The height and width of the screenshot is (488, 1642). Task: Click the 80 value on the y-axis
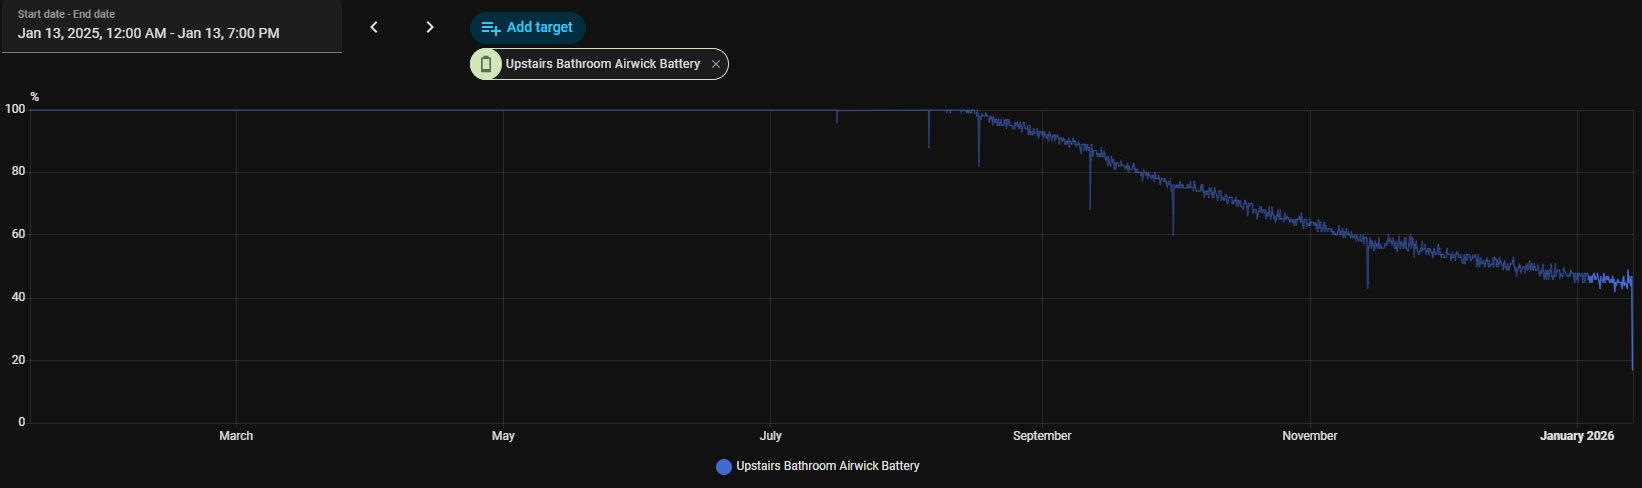(19, 172)
